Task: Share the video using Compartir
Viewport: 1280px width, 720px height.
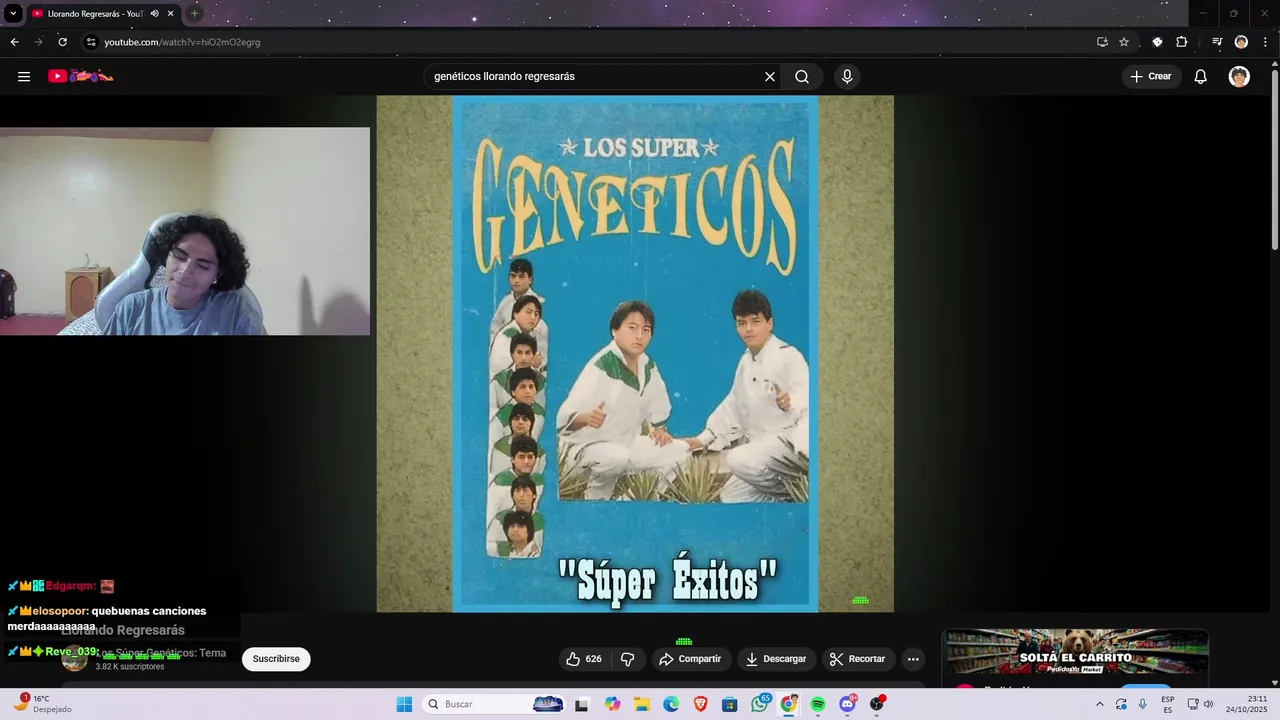Action: point(690,659)
